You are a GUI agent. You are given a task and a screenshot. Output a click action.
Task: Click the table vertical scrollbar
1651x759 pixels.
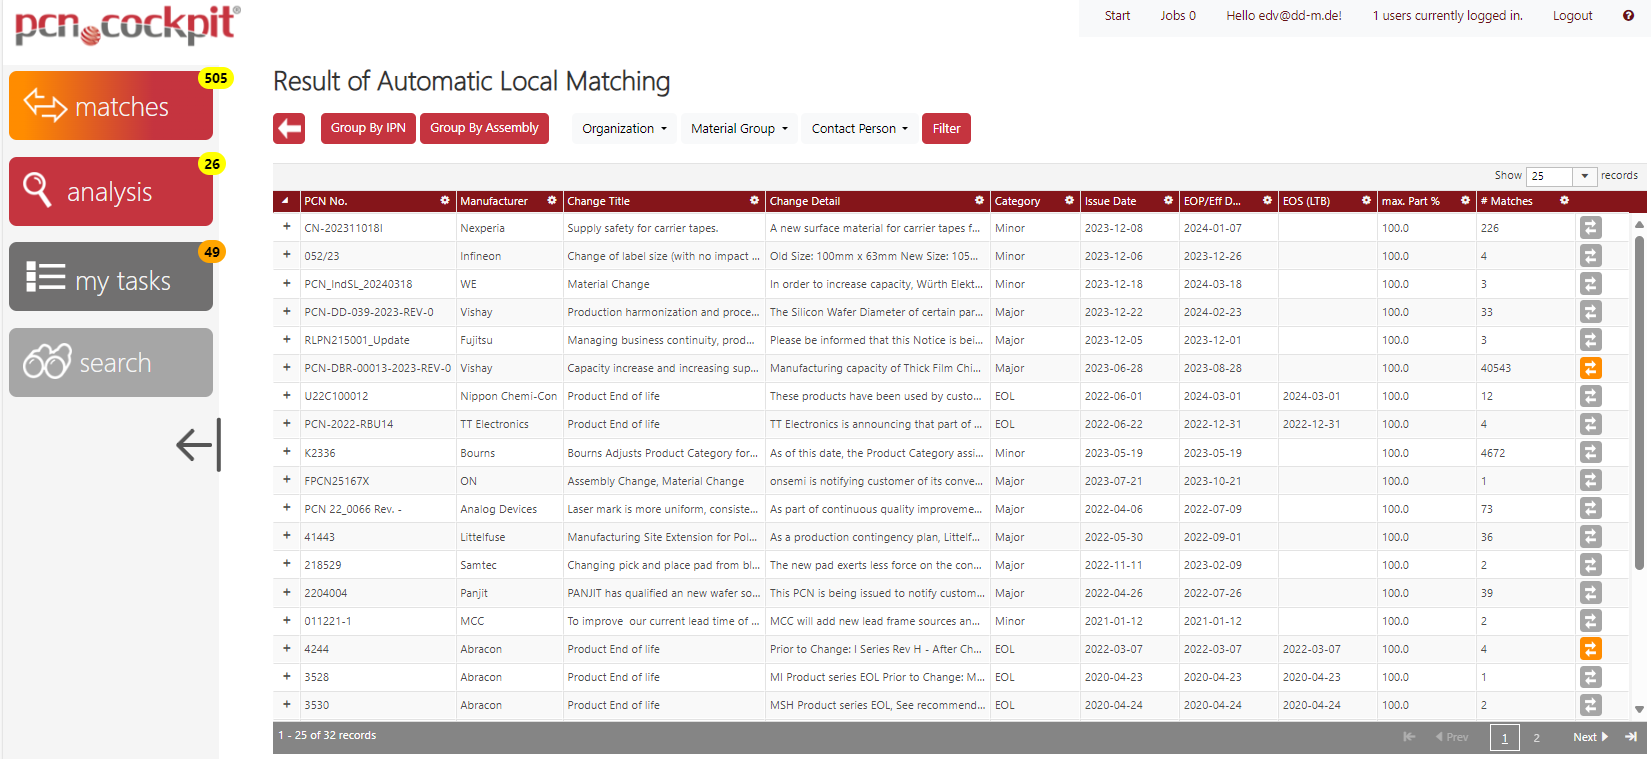pyautogui.click(x=1639, y=401)
